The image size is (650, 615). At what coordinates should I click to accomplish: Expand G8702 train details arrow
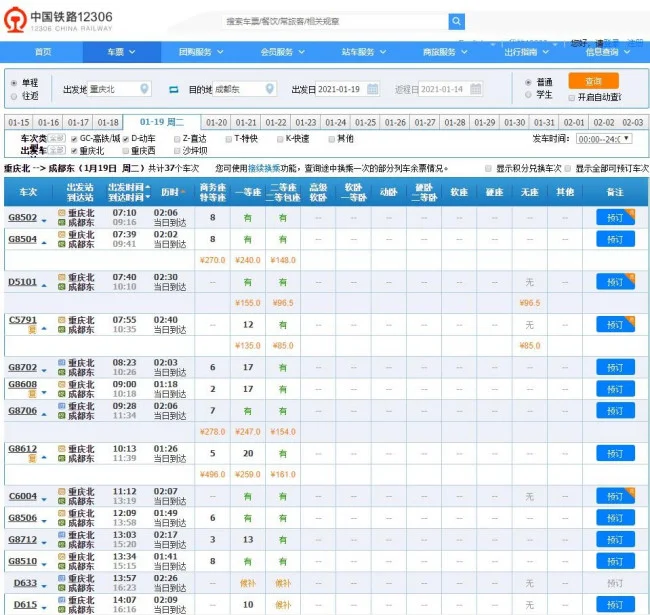pyautogui.click(x=44, y=371)
